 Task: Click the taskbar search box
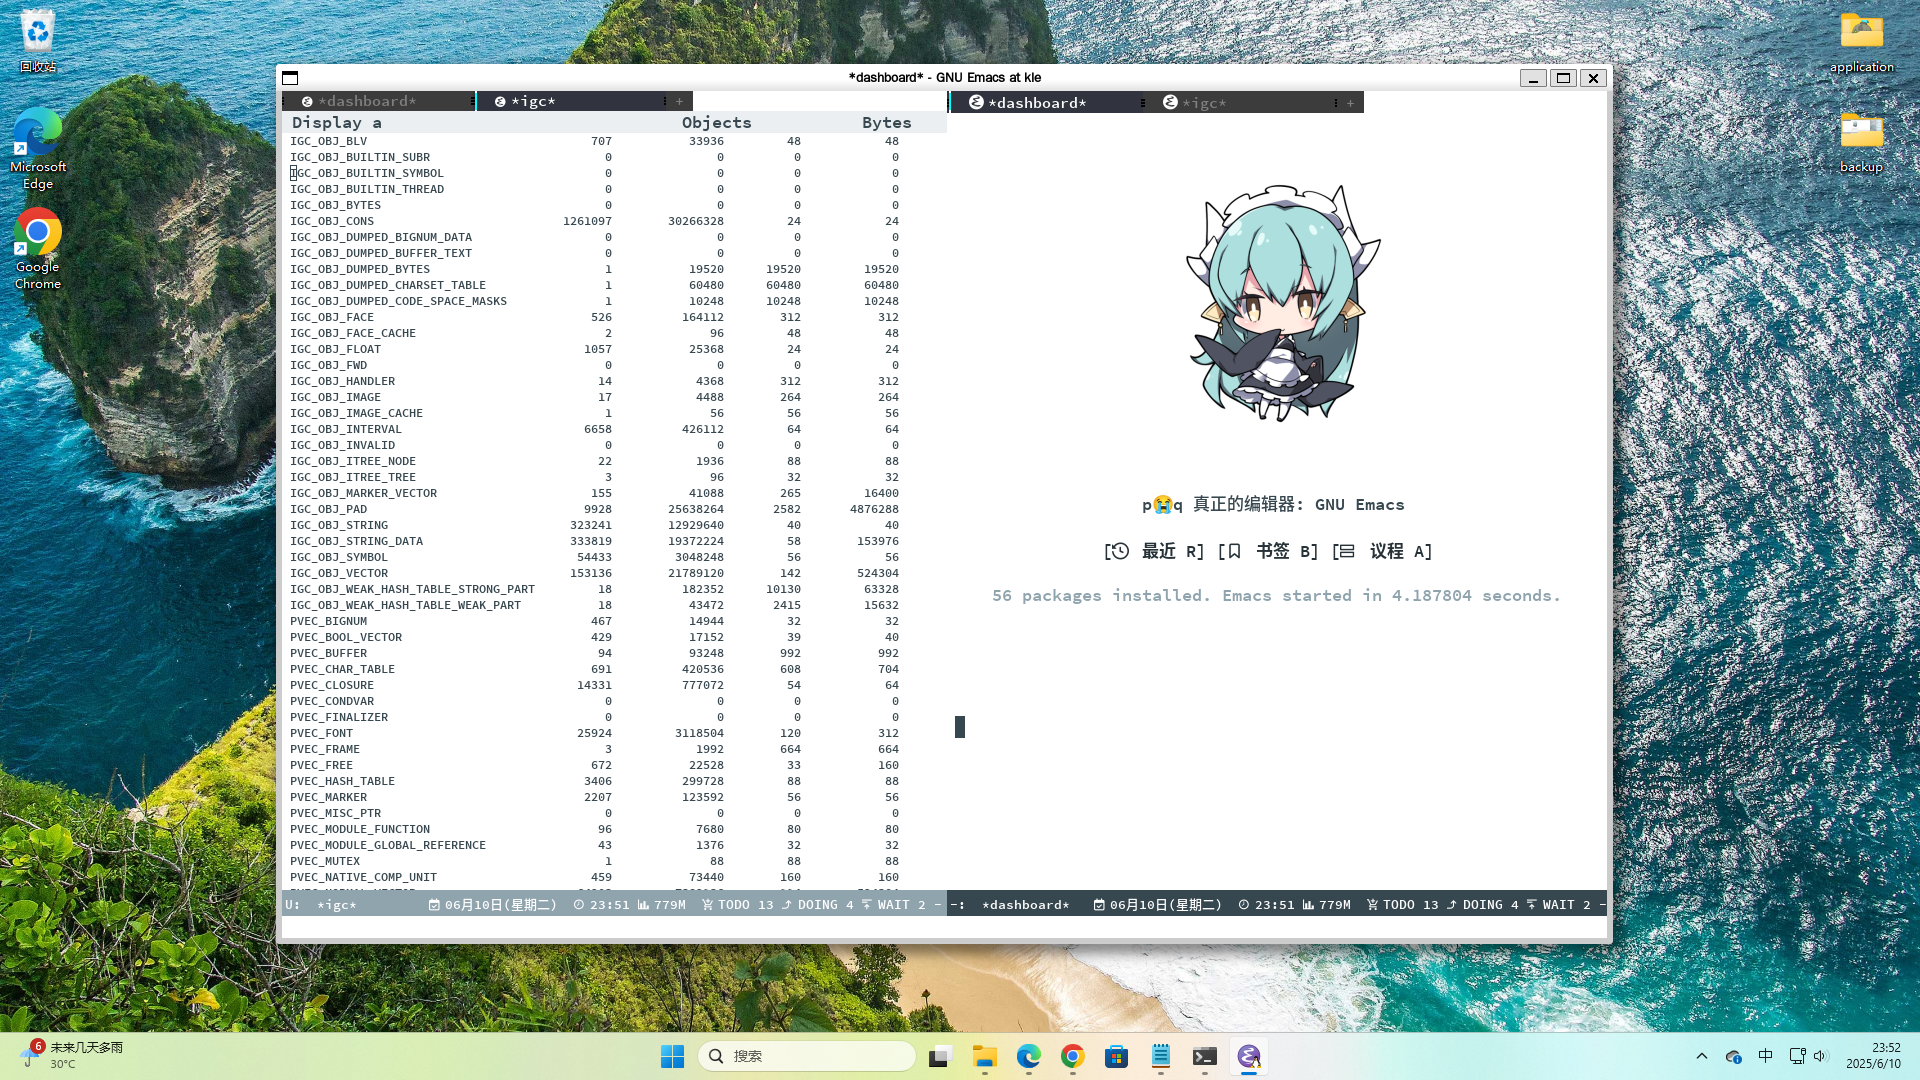pyautogui.click(x=806, y=1056)
